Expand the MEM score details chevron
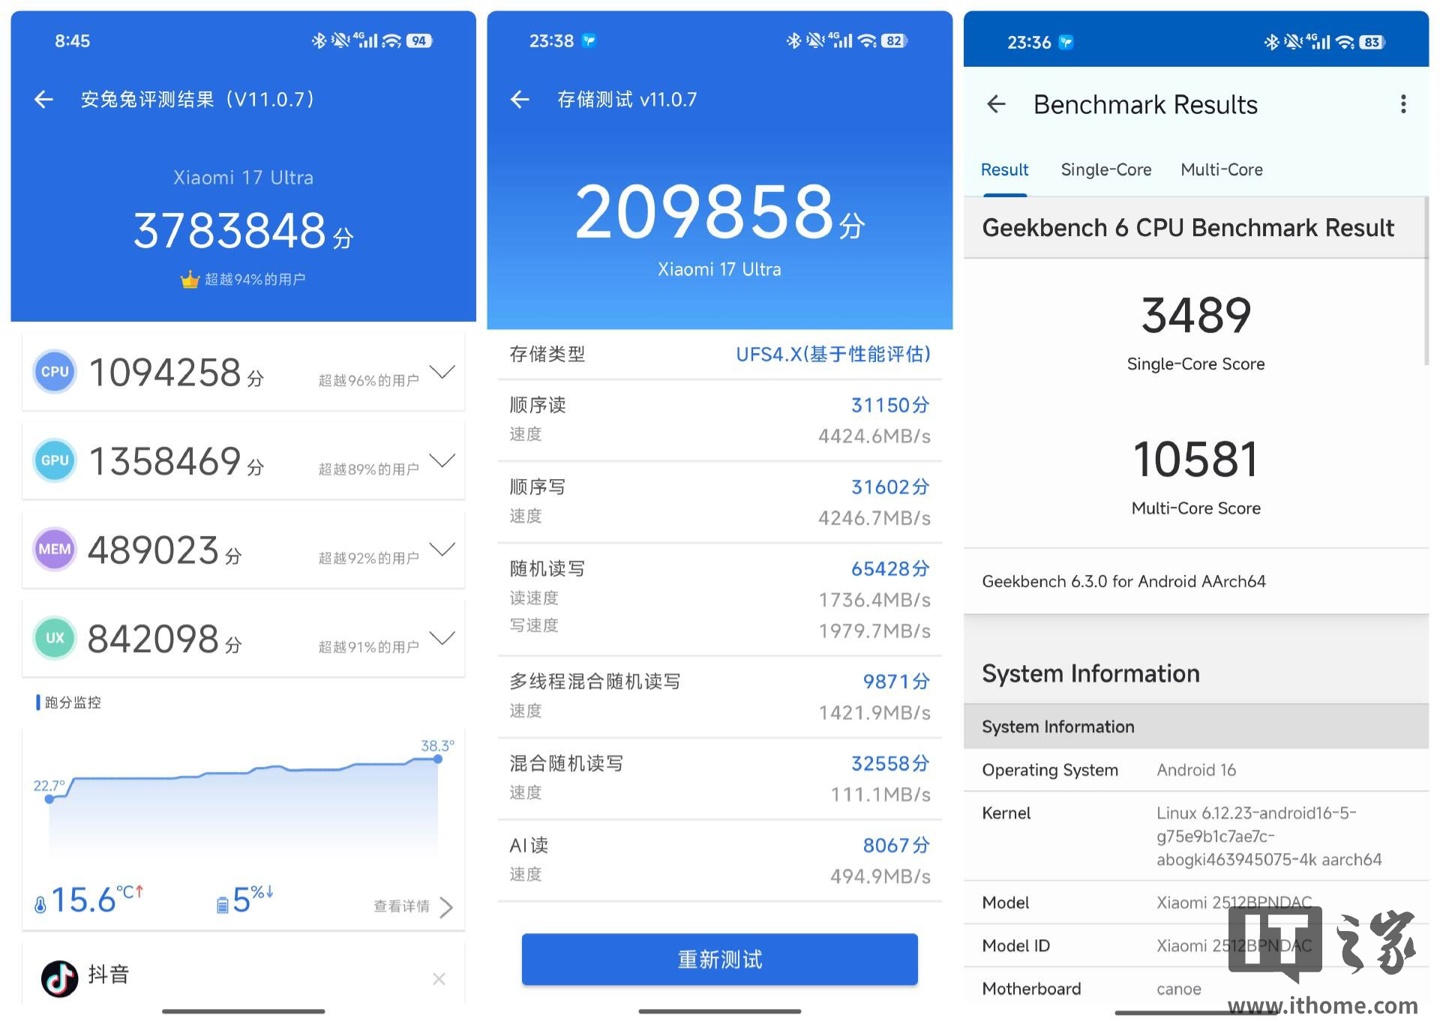 pos(442,549)
